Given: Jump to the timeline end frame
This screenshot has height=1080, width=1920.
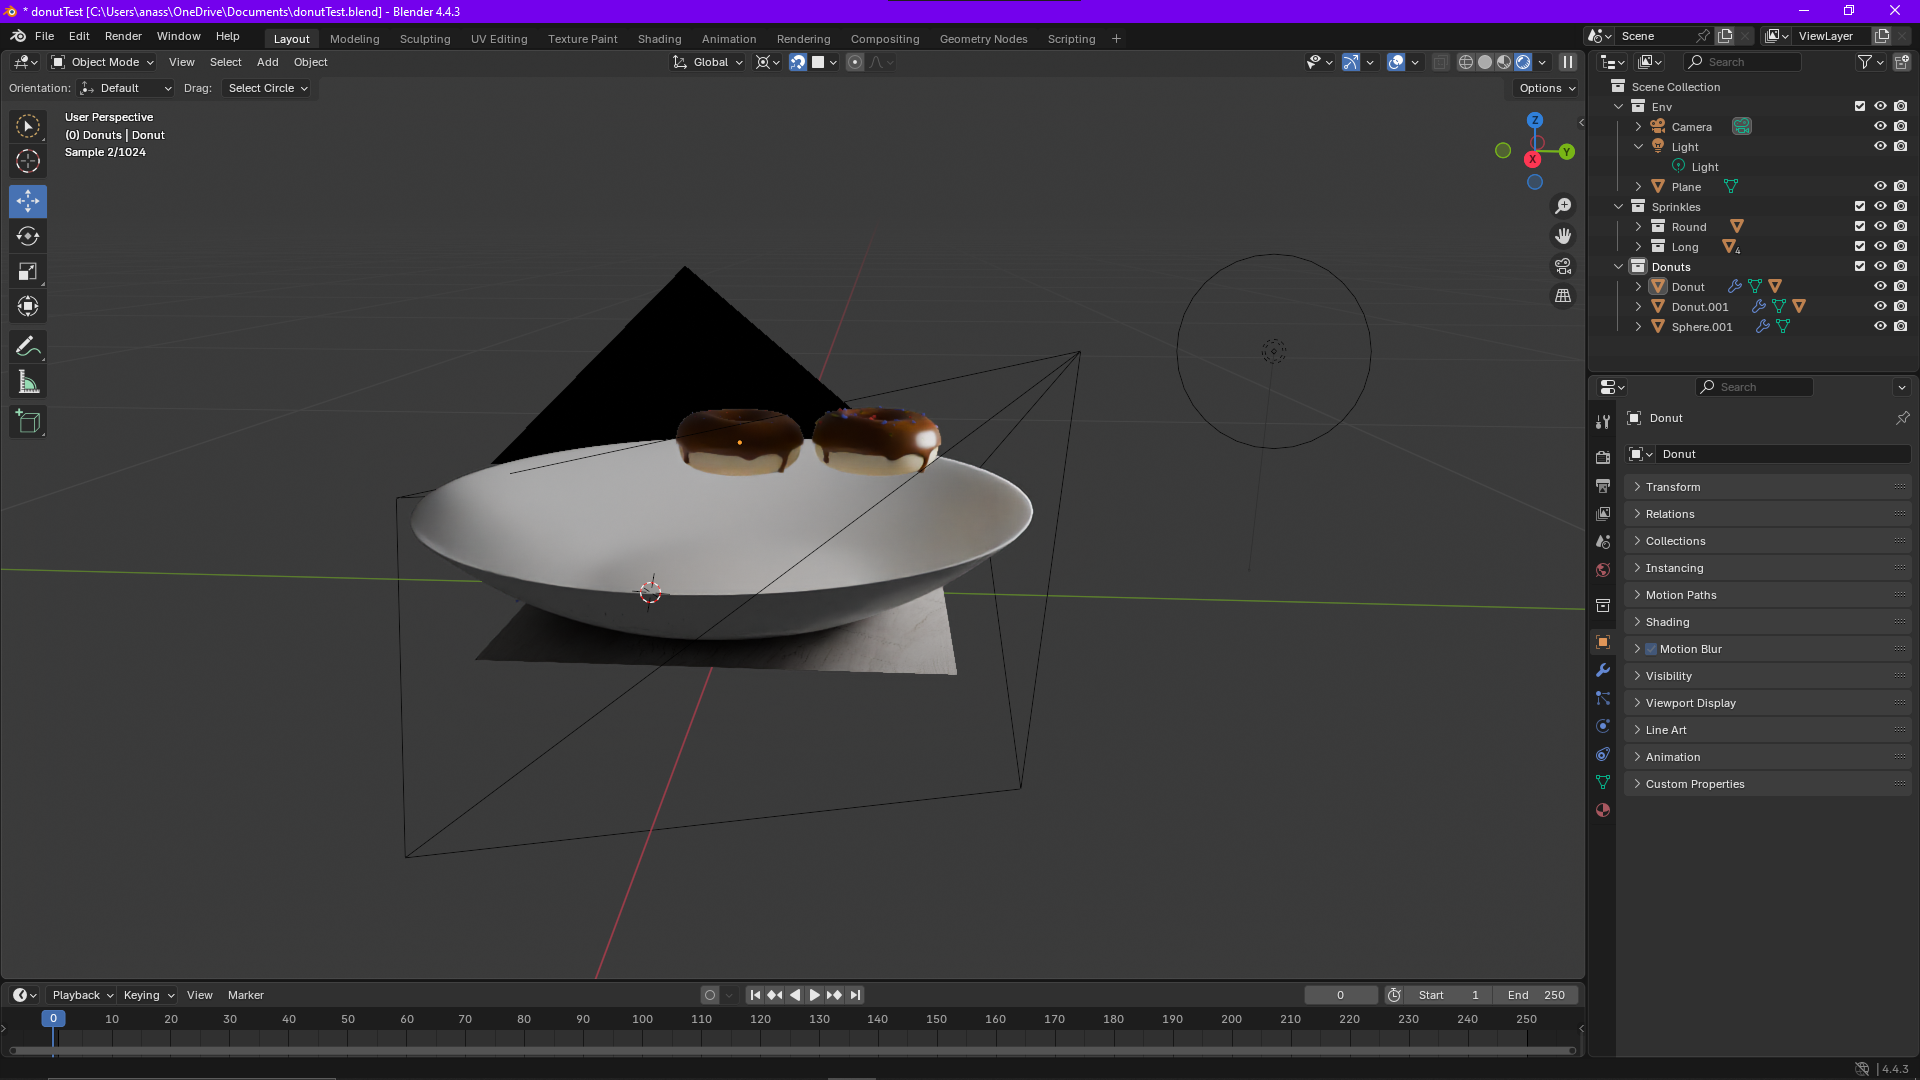Looking at the screenshot, I should (x=855, y=995).
